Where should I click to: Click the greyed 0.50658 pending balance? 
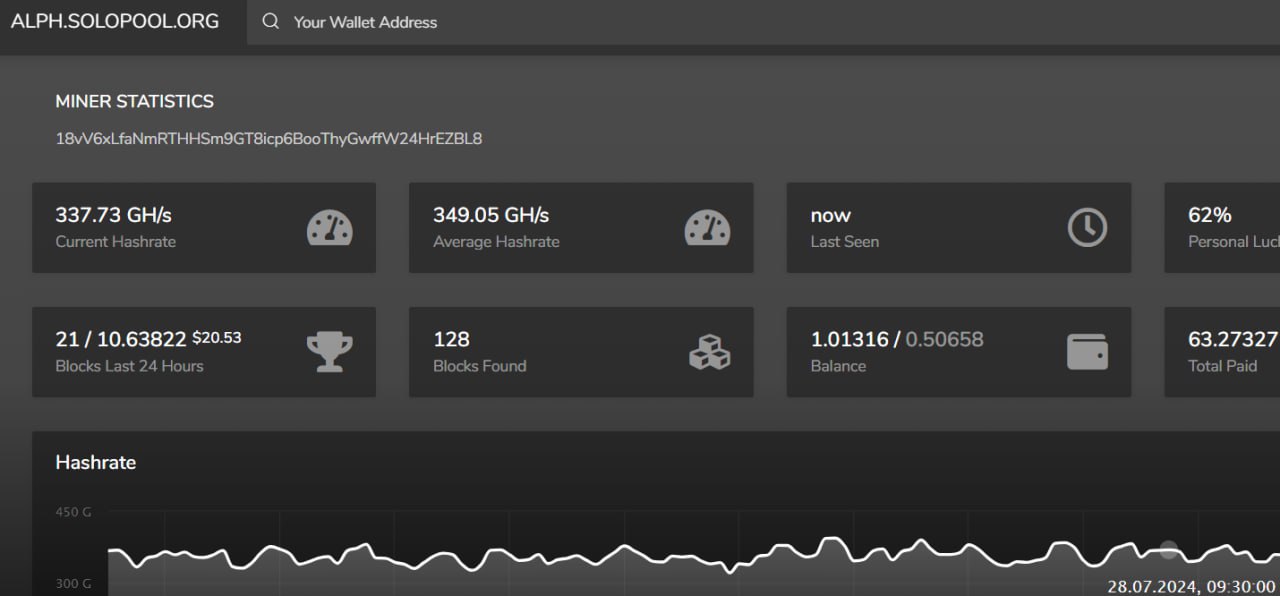click(944, 339)
